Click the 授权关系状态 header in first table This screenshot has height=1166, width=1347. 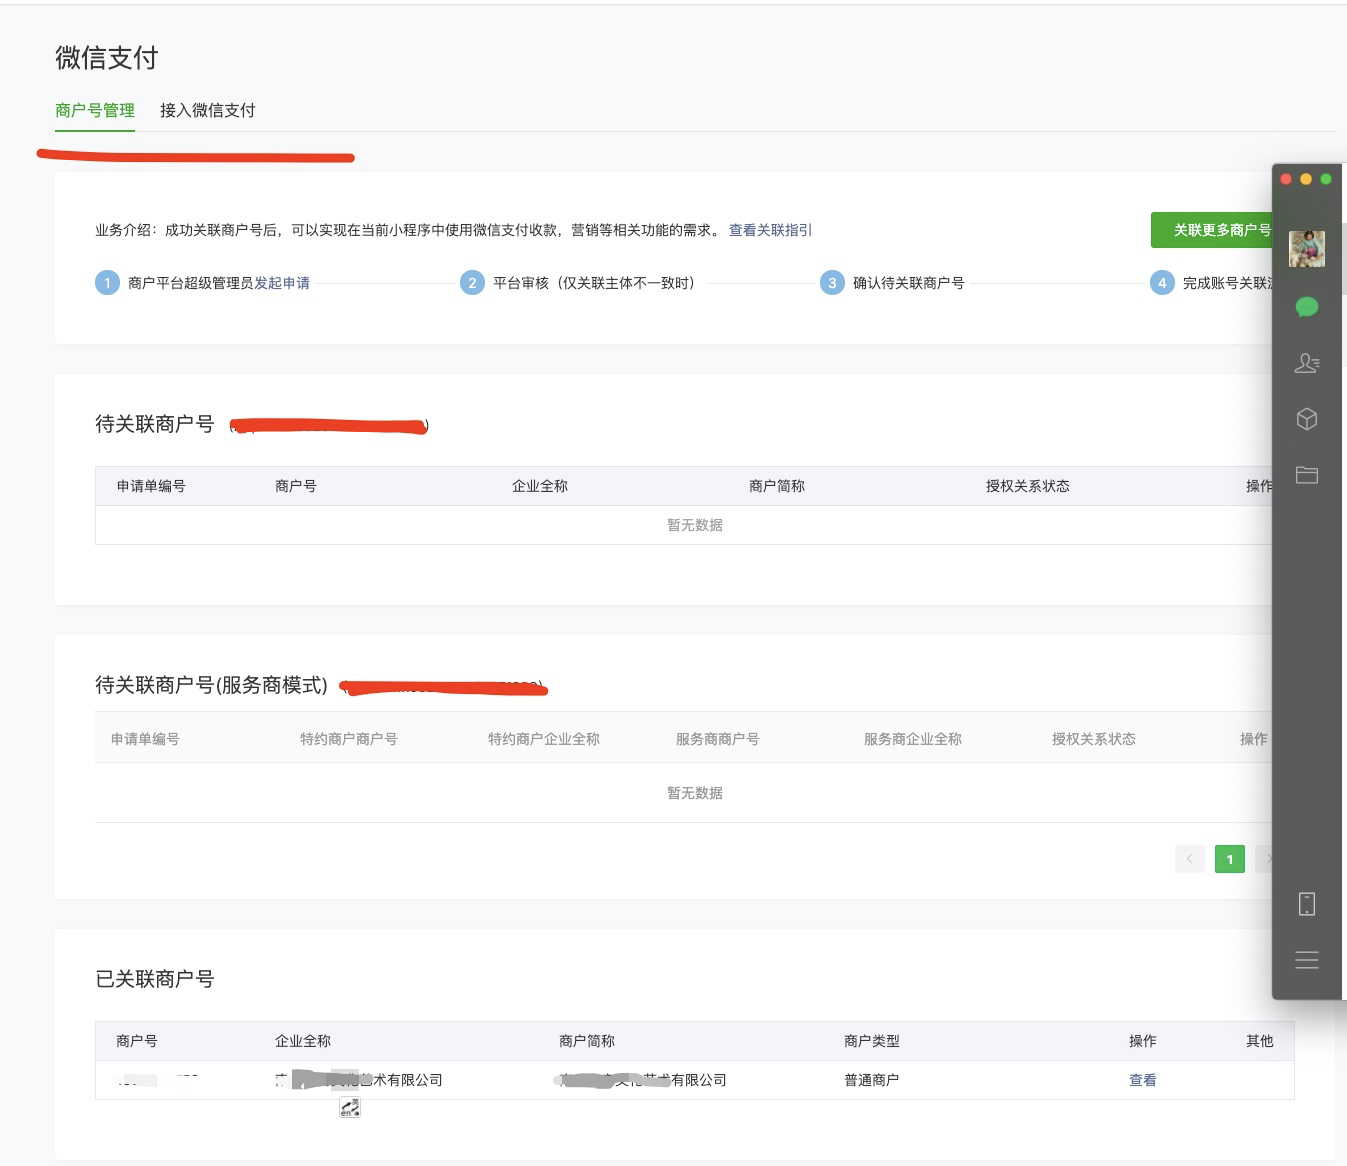coord(1027,486)
